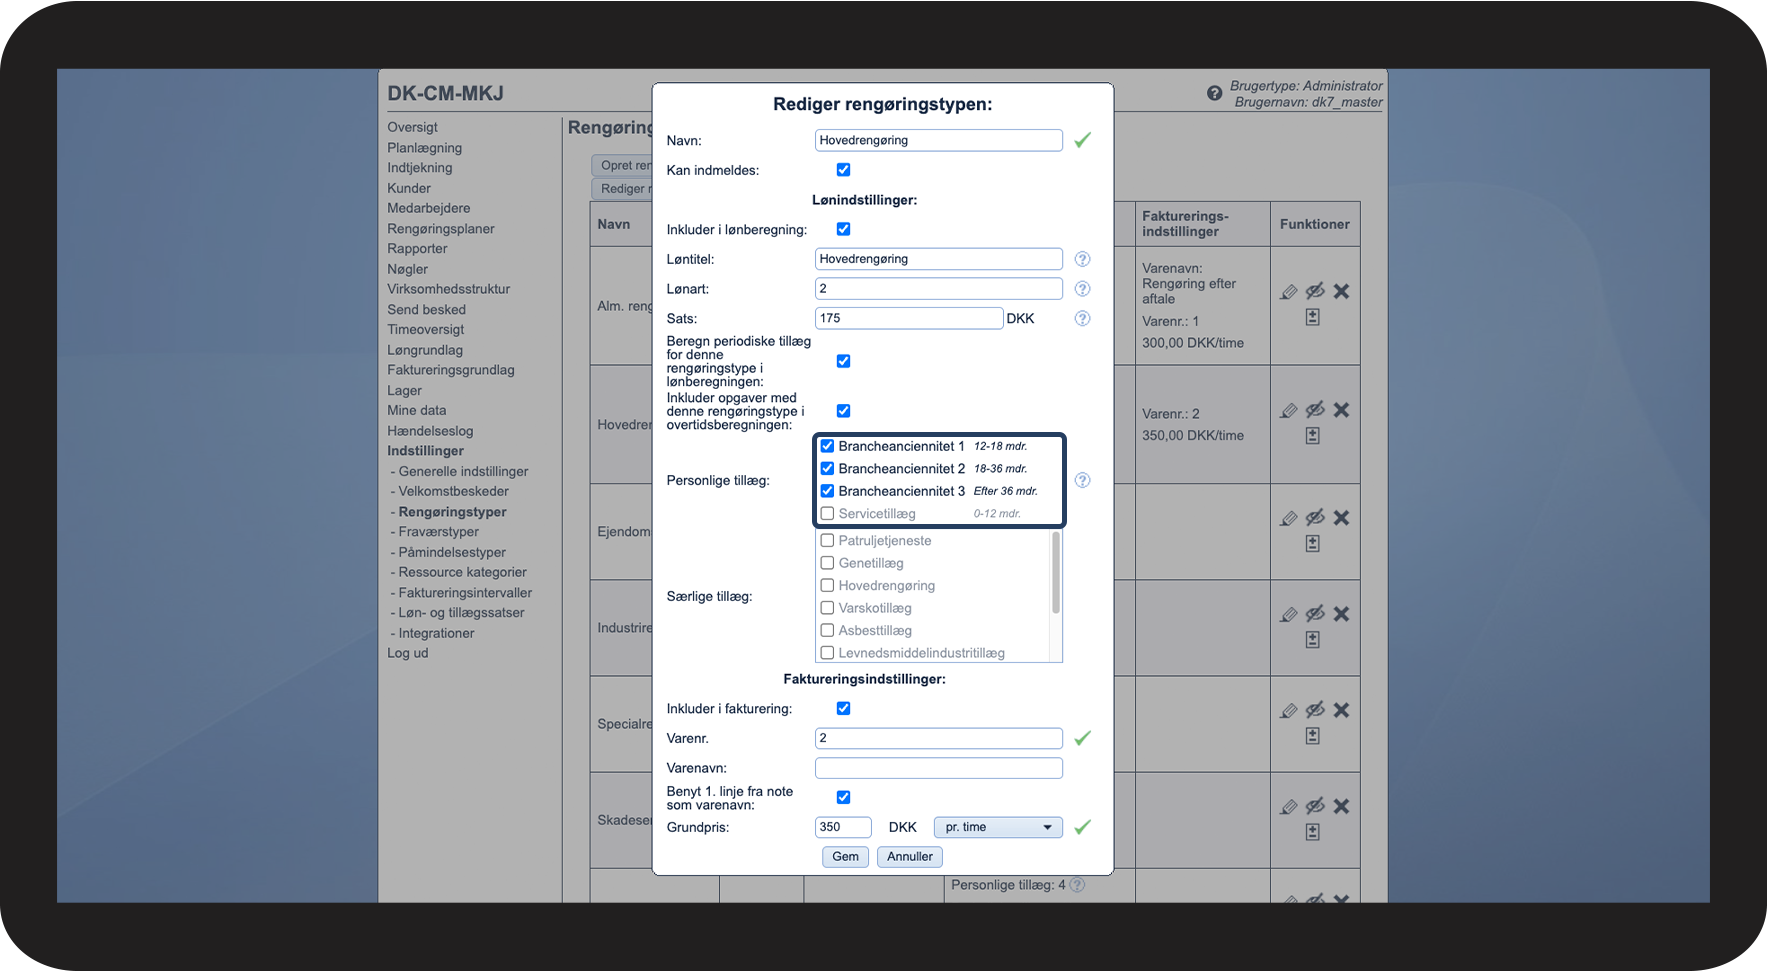Check the Servicetillæg checkbox
The image size is (1767, 971).
click(x=827, y=513)
